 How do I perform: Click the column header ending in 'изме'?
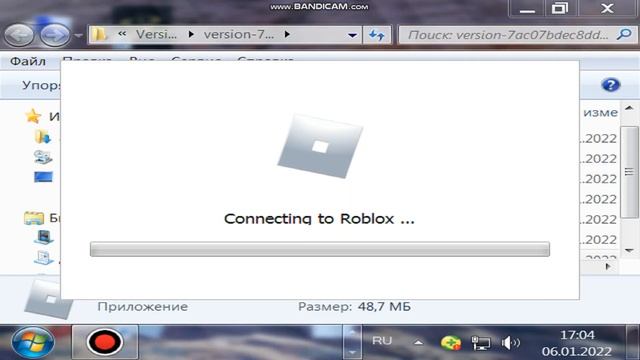click(600, 113)
